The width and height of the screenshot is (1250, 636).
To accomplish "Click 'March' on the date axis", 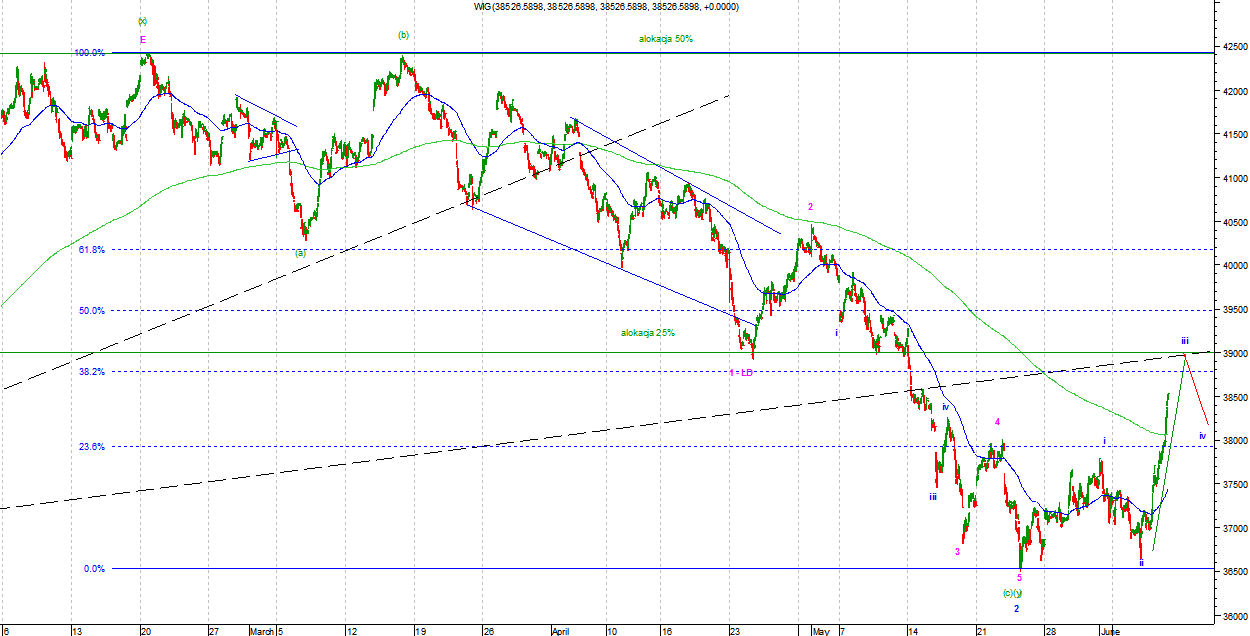I will (264, 631).
